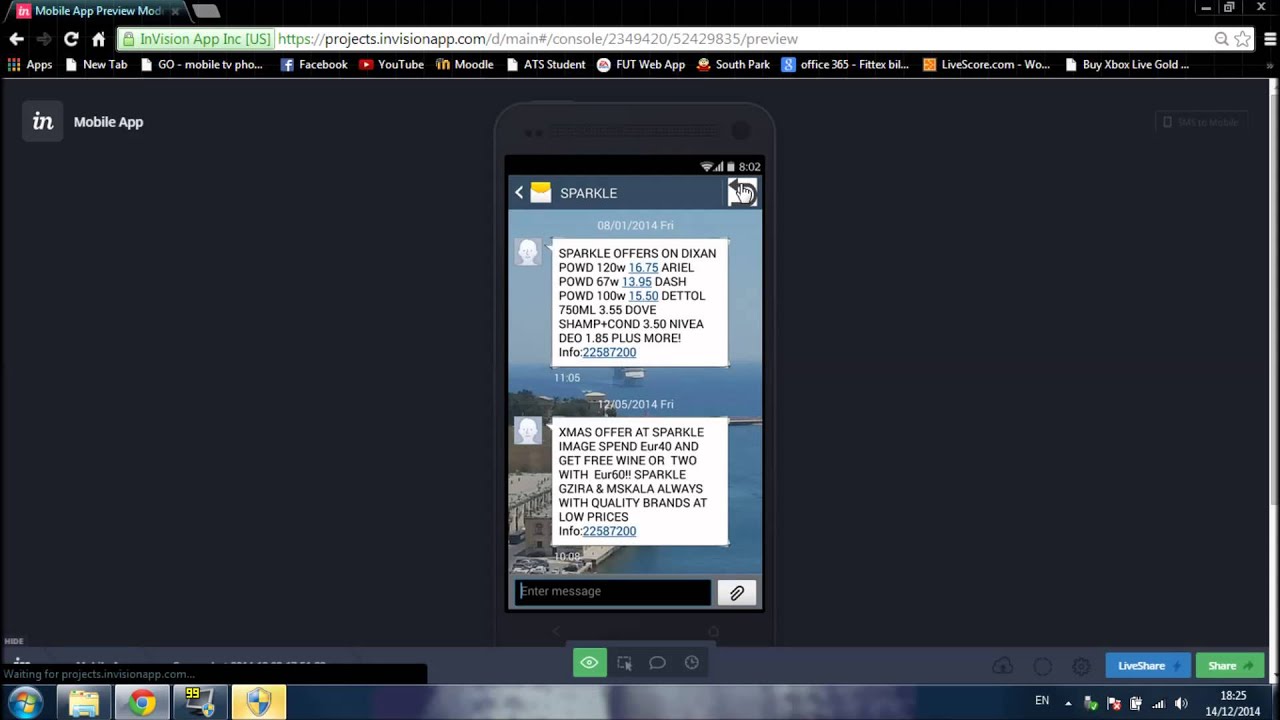
Task: Click date label 08/01/2014 Fri
Action: [635, 226]
